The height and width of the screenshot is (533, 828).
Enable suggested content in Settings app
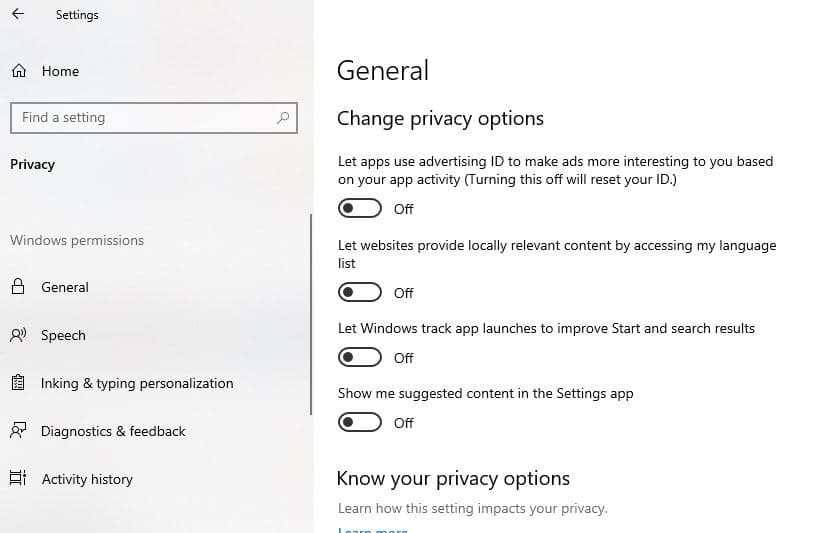360,422
